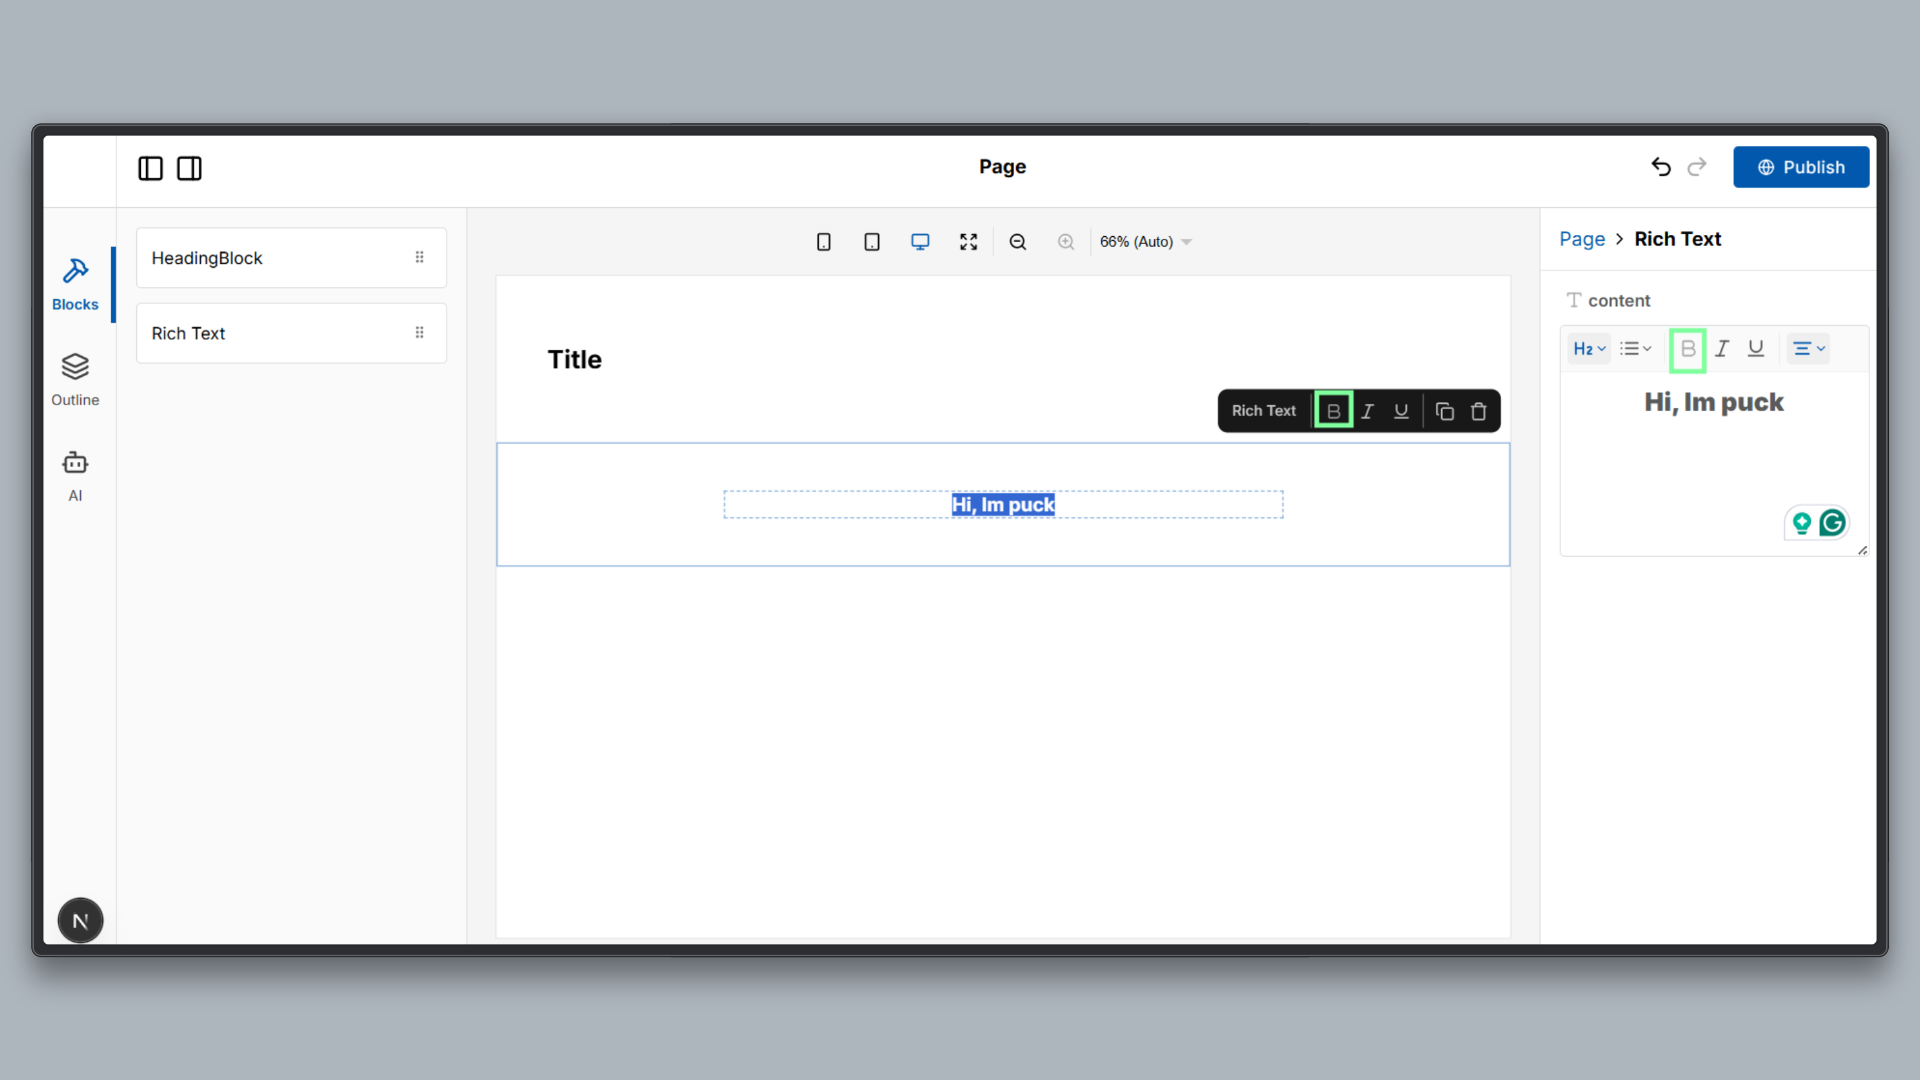This screenshot has width=1920, height=1080.
Task: Delete the selected Rich Text block
Action: (1479, 410)
